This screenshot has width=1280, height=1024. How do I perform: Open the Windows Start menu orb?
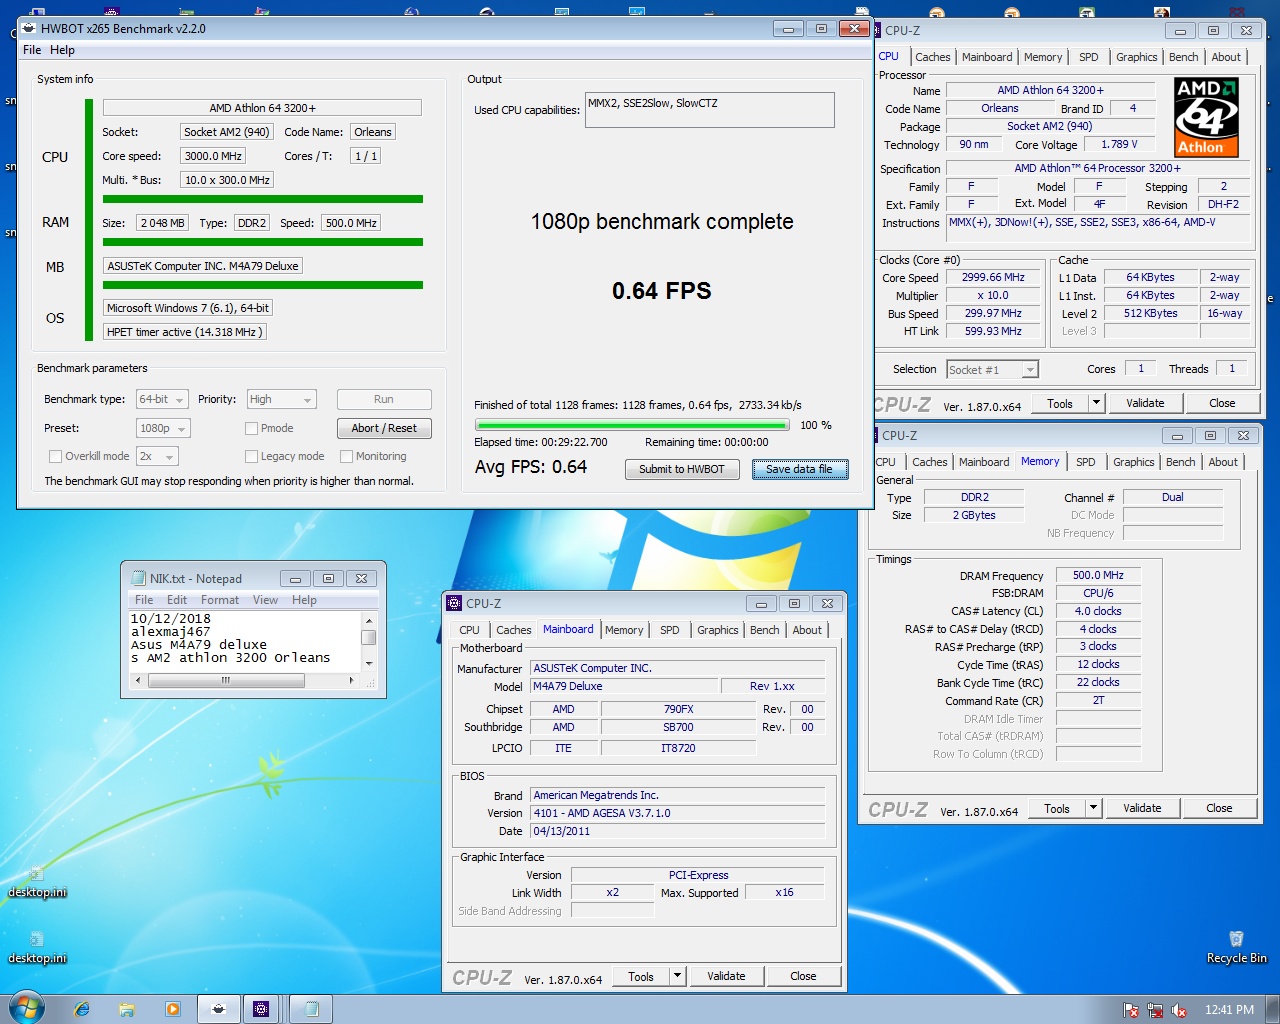click(26, 1008)
